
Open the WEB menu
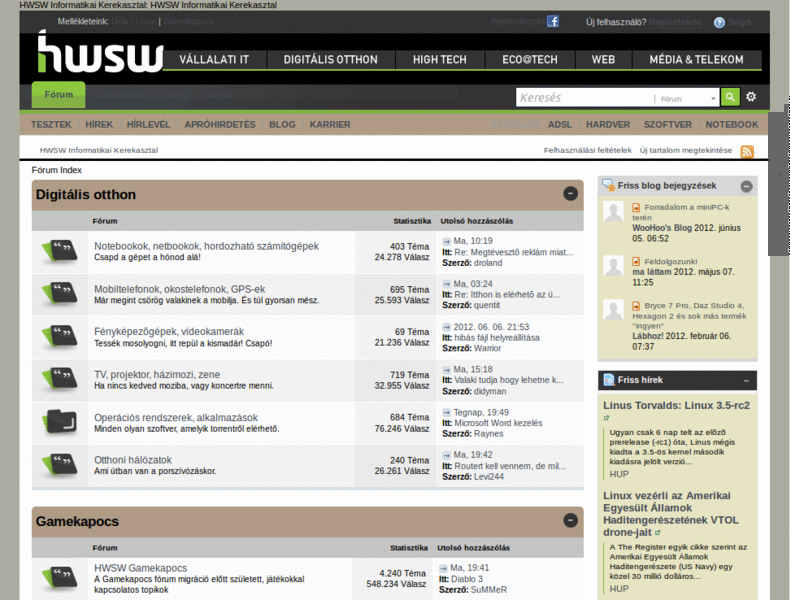[x=604, y=60]
